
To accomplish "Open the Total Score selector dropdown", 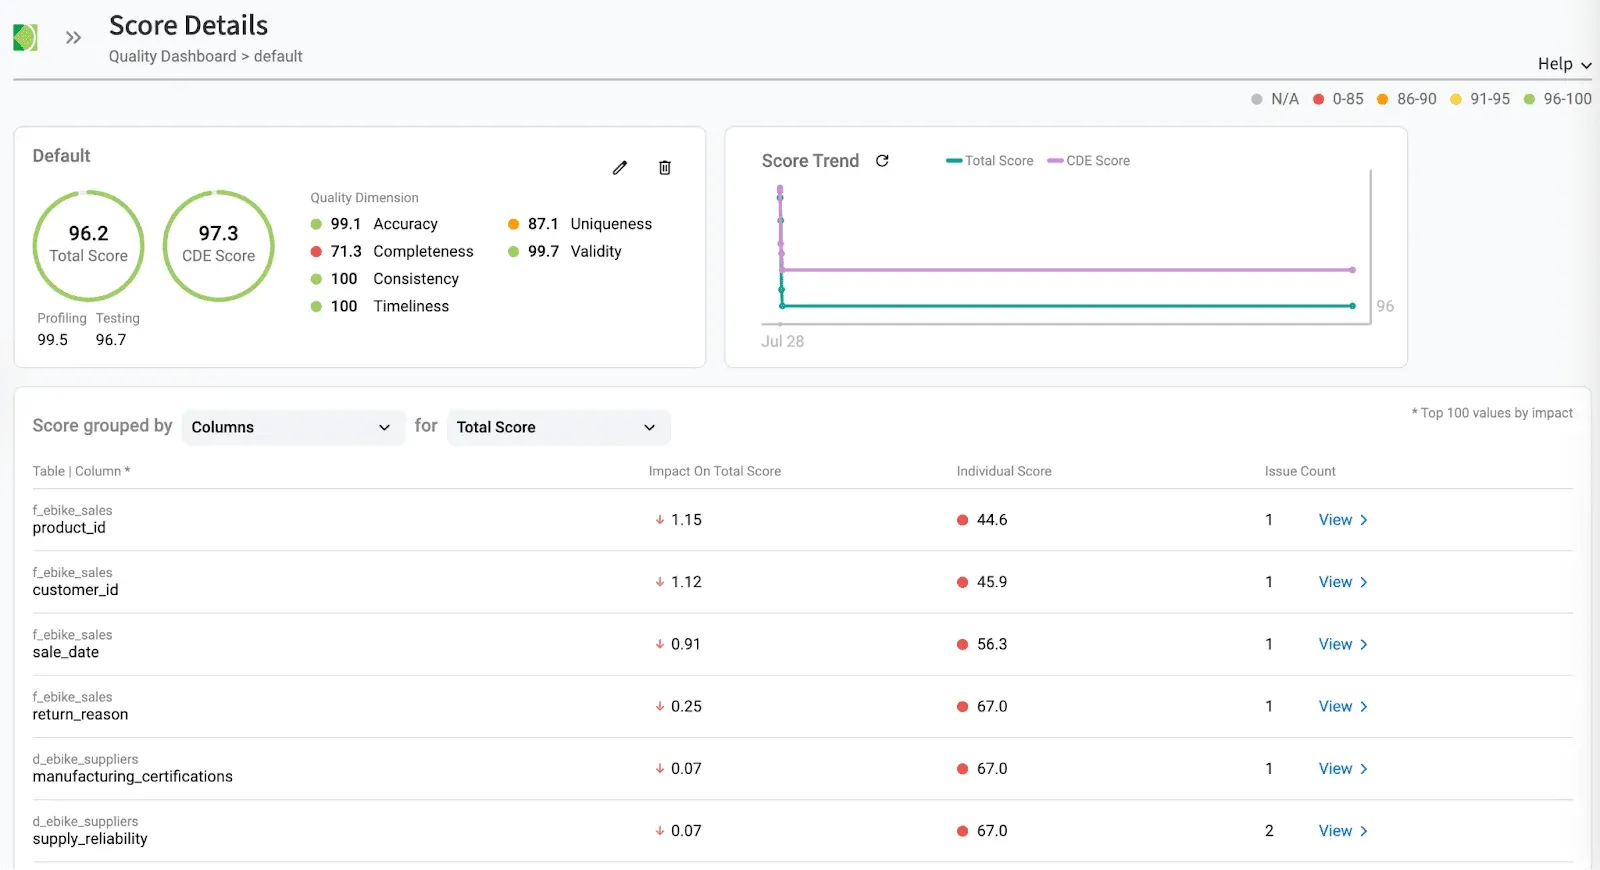I will pyautogui.click(x=557, y=427).
